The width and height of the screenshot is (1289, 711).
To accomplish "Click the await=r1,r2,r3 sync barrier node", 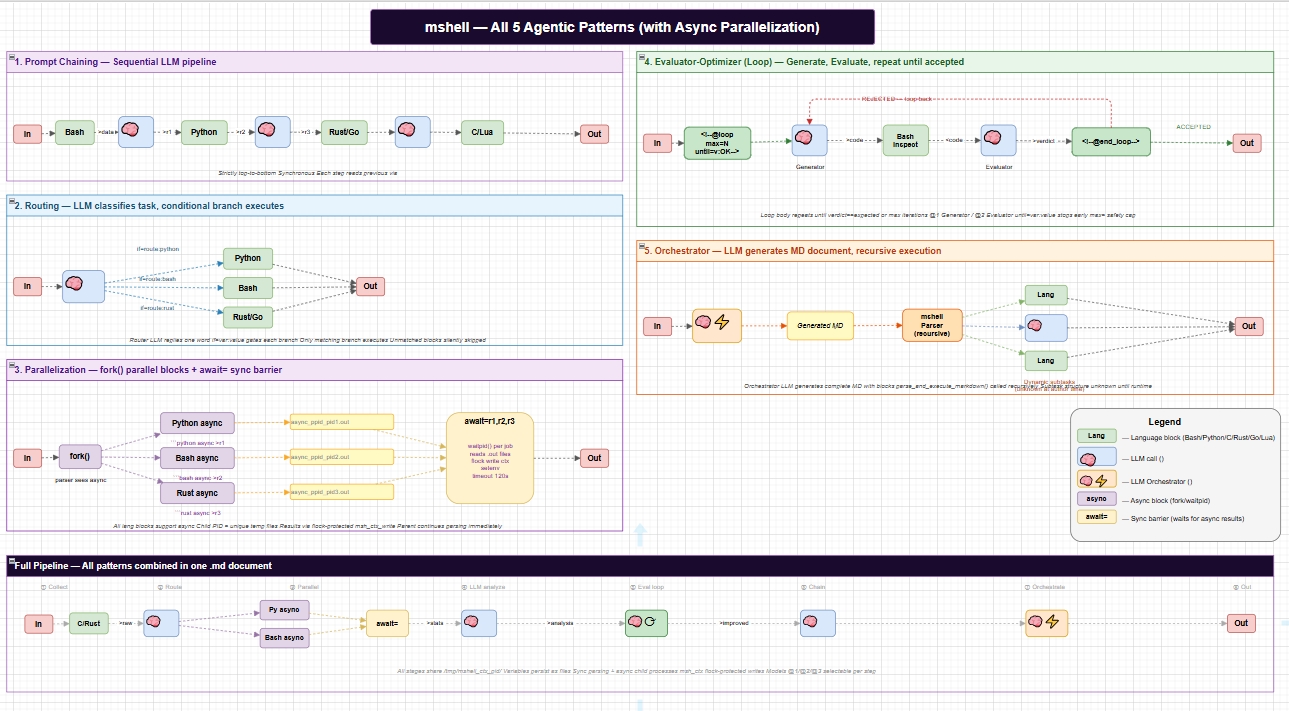I will tap(489, 457).
